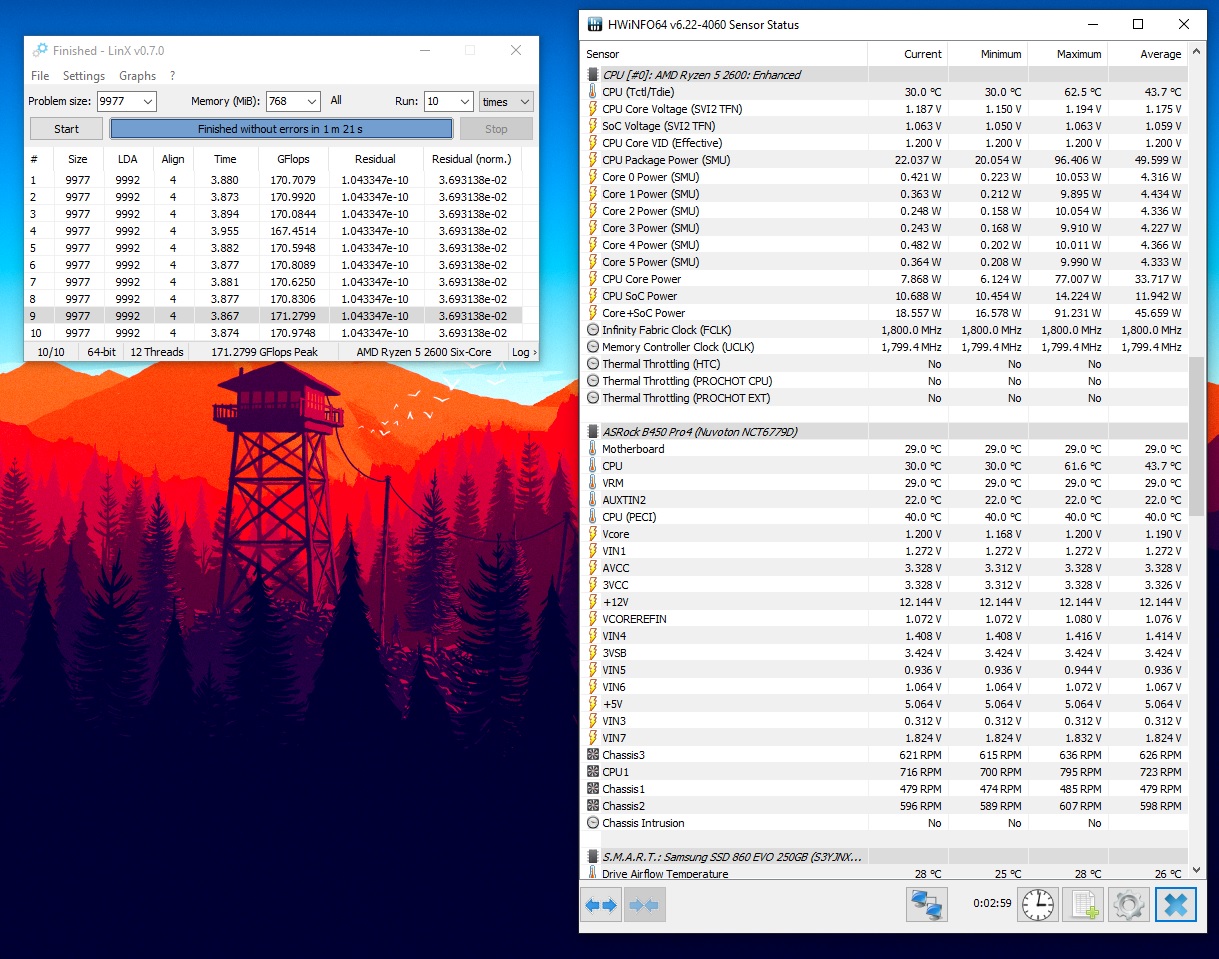Click the CPU group icon for AMD Ryzen 5 2600
1219x959 pixels.
point(593,75)
